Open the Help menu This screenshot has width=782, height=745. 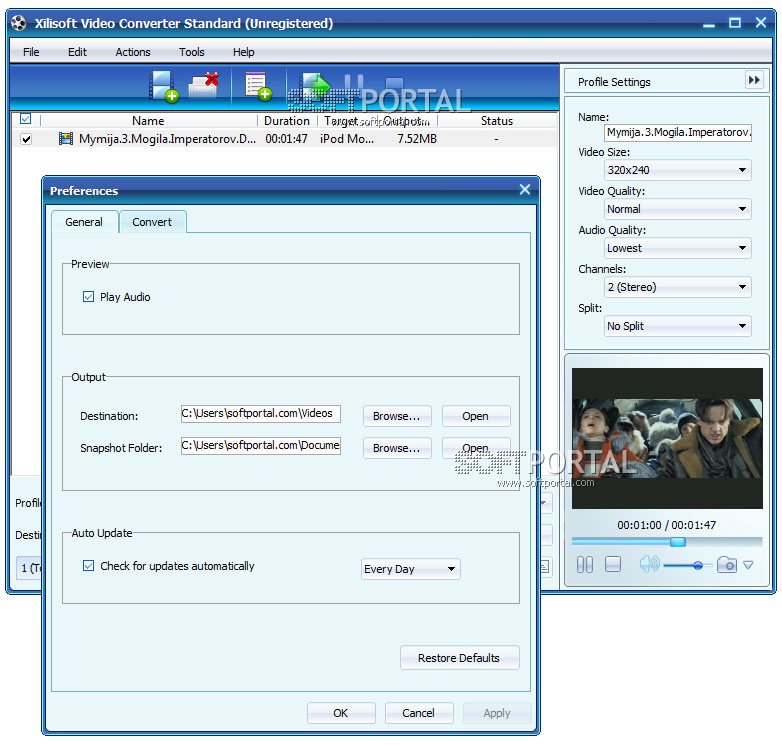point(243,52)
